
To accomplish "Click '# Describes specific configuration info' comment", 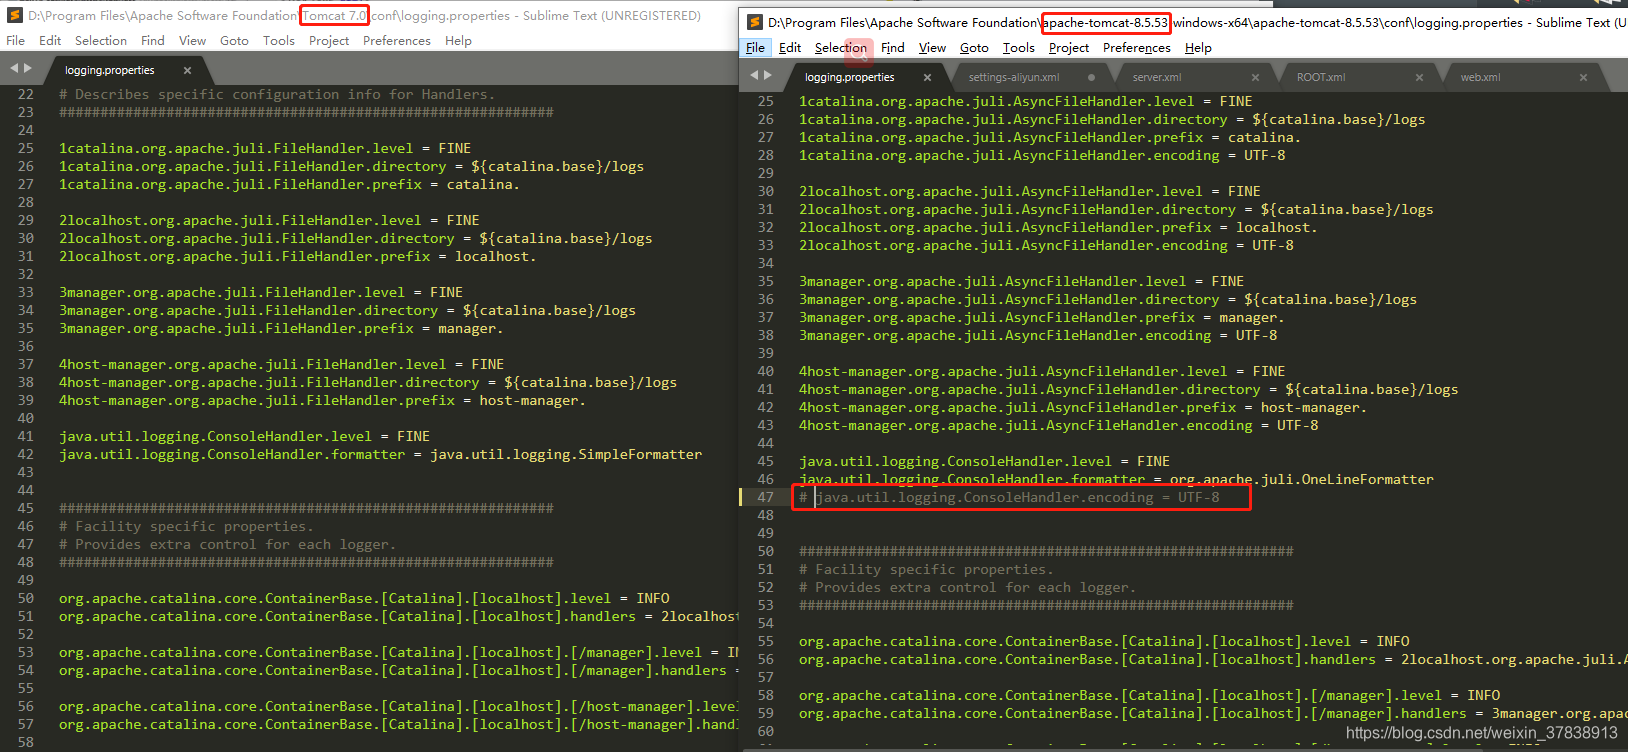I will pyautogui.click(x=277, y=94).
